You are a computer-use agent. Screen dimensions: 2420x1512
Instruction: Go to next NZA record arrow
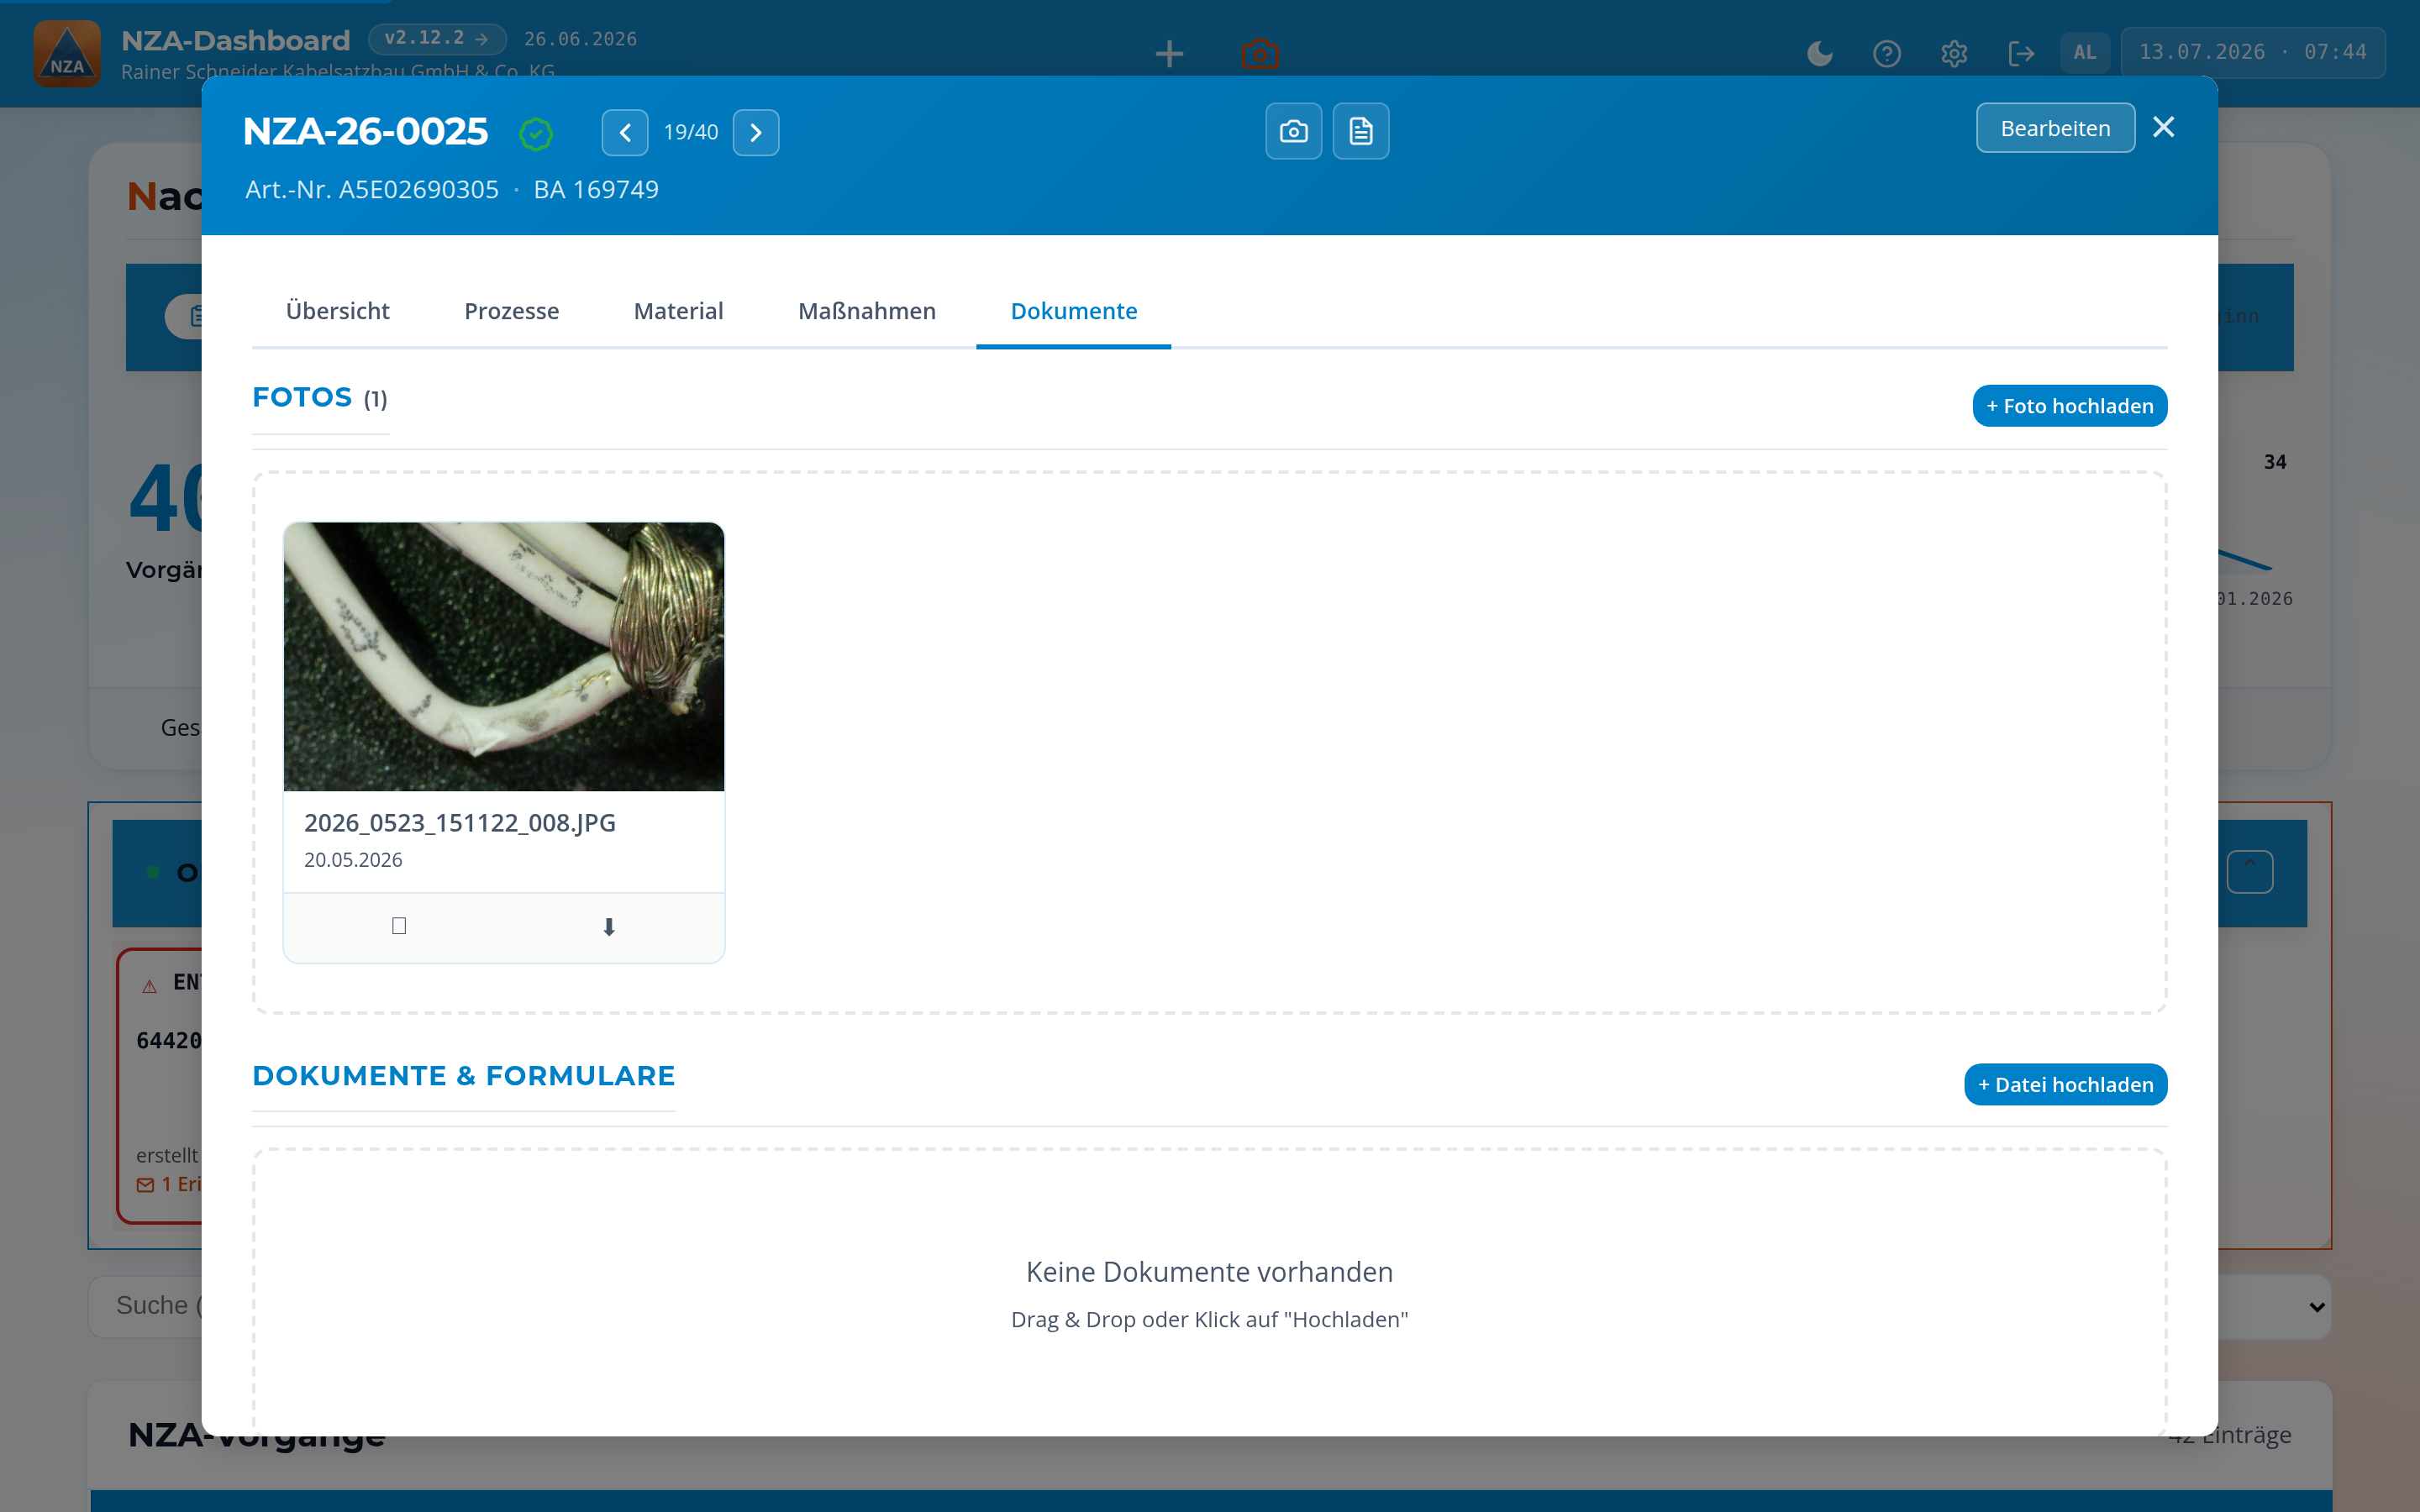756,132
